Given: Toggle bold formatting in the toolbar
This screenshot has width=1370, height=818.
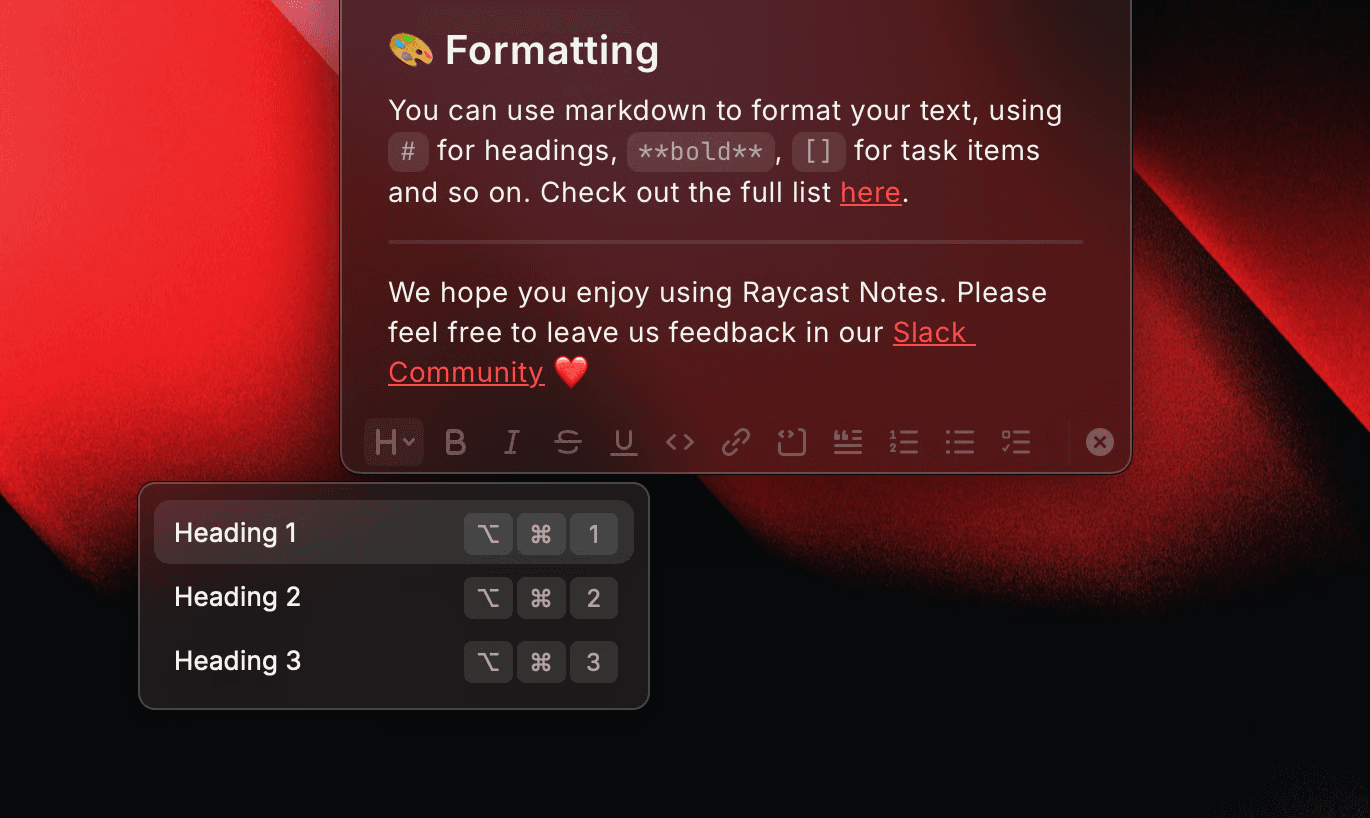Looking at the screenshot, I should [455, 442].
